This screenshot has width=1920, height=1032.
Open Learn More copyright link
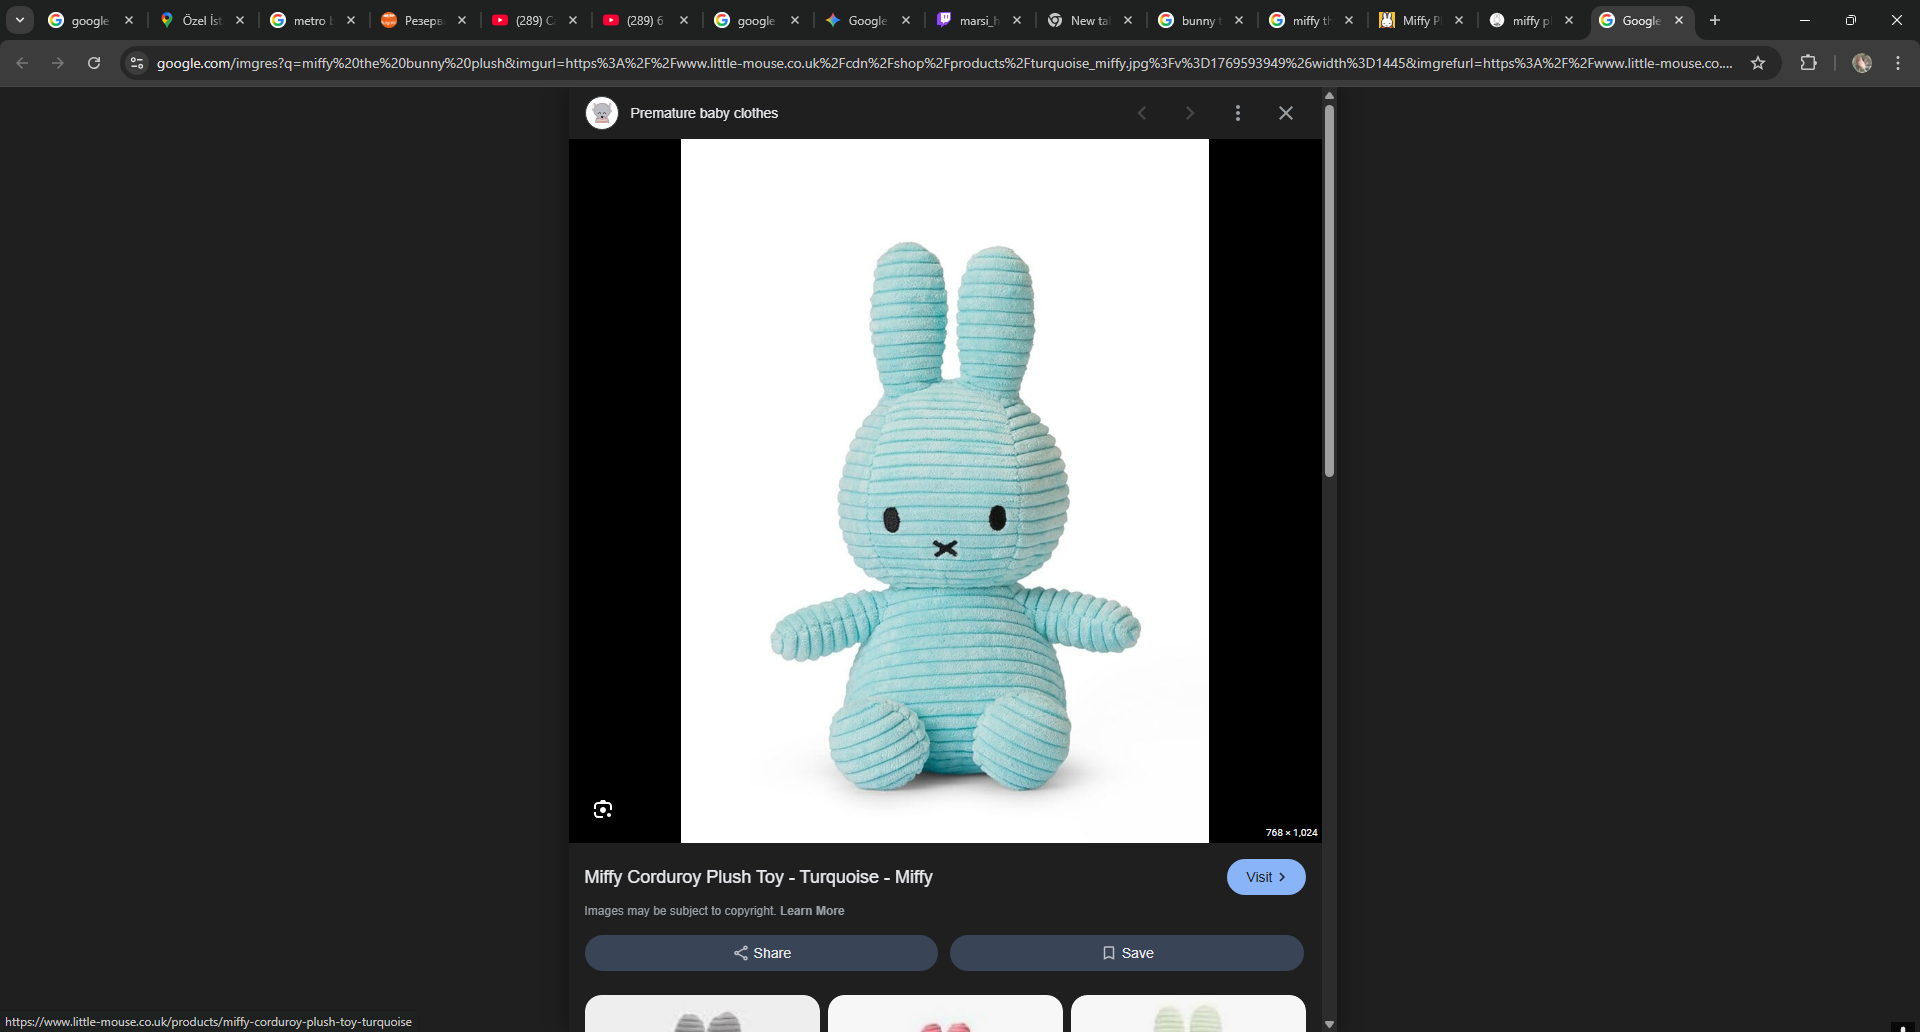812,911
